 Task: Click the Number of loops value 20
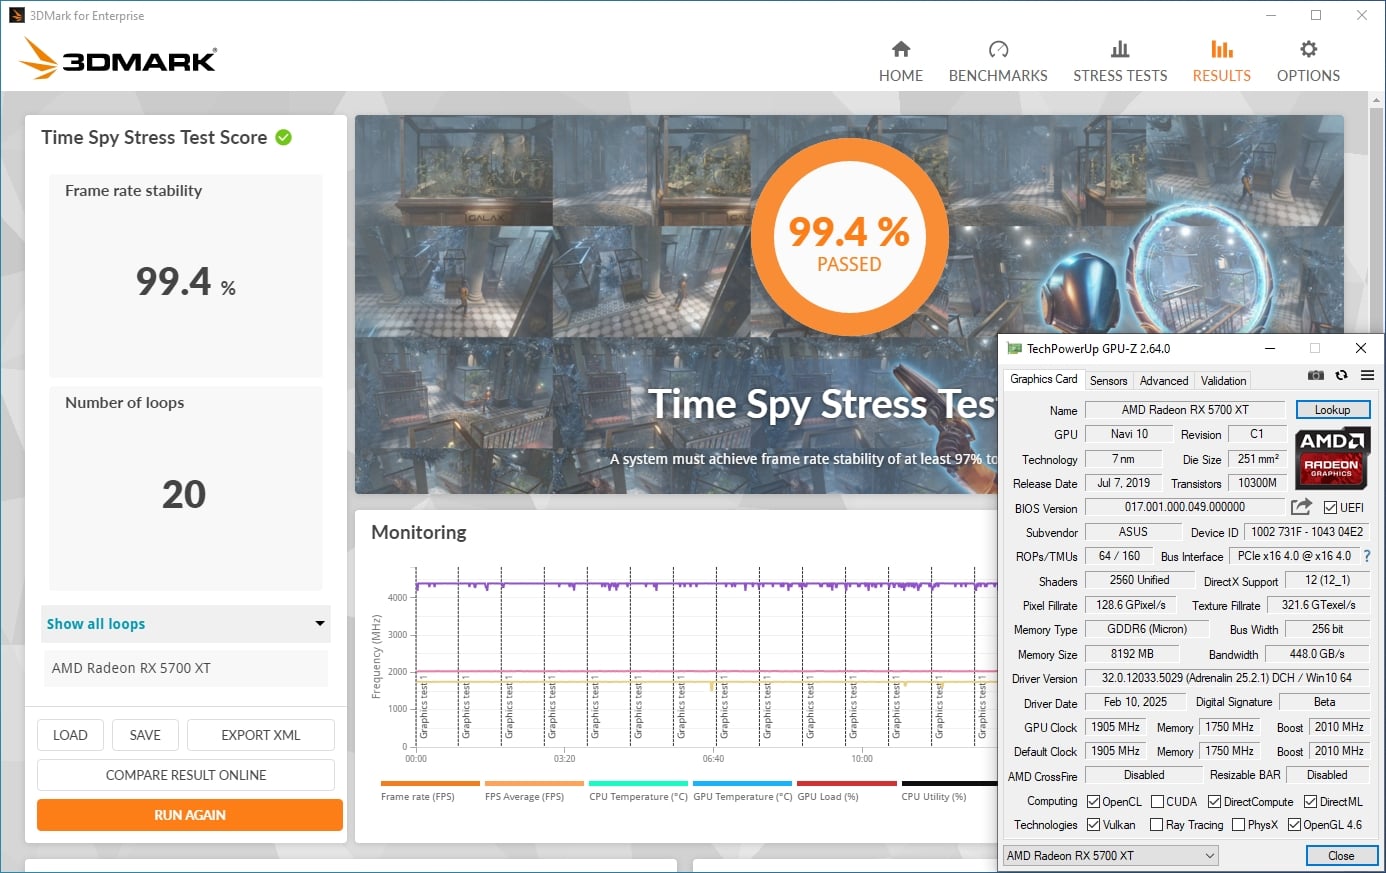pos(184,494)
